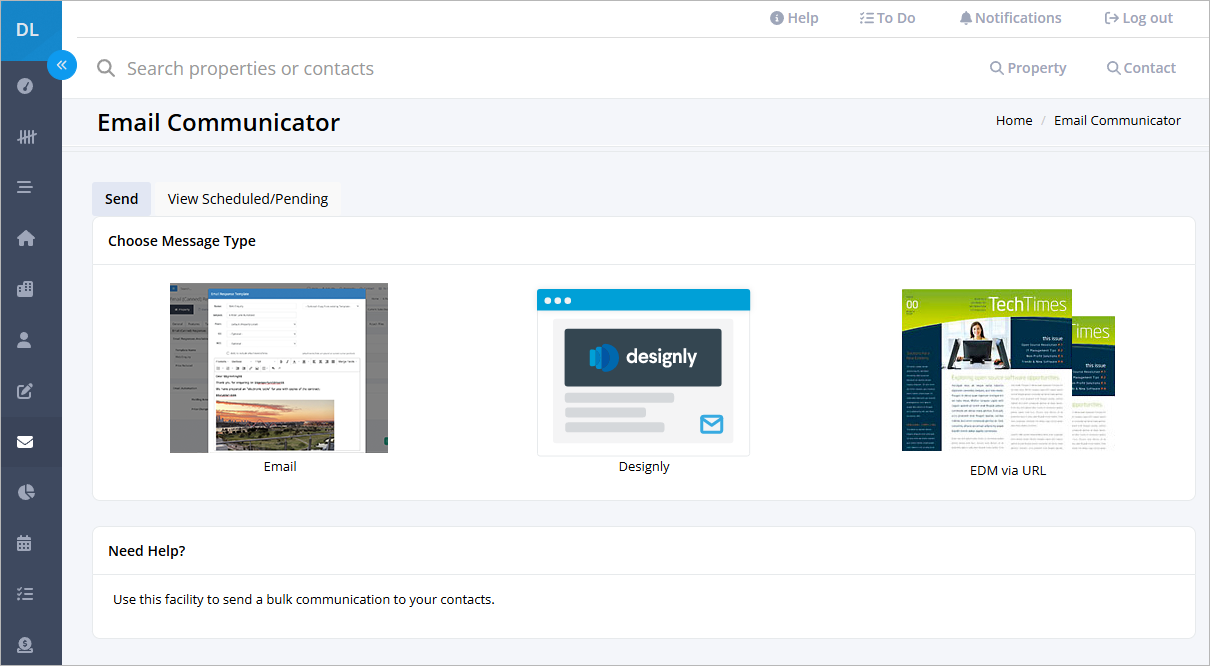The height and width of the screenshot is (666, 1210).
Task: Switch to the Send tab
Action: pos(121,199)
